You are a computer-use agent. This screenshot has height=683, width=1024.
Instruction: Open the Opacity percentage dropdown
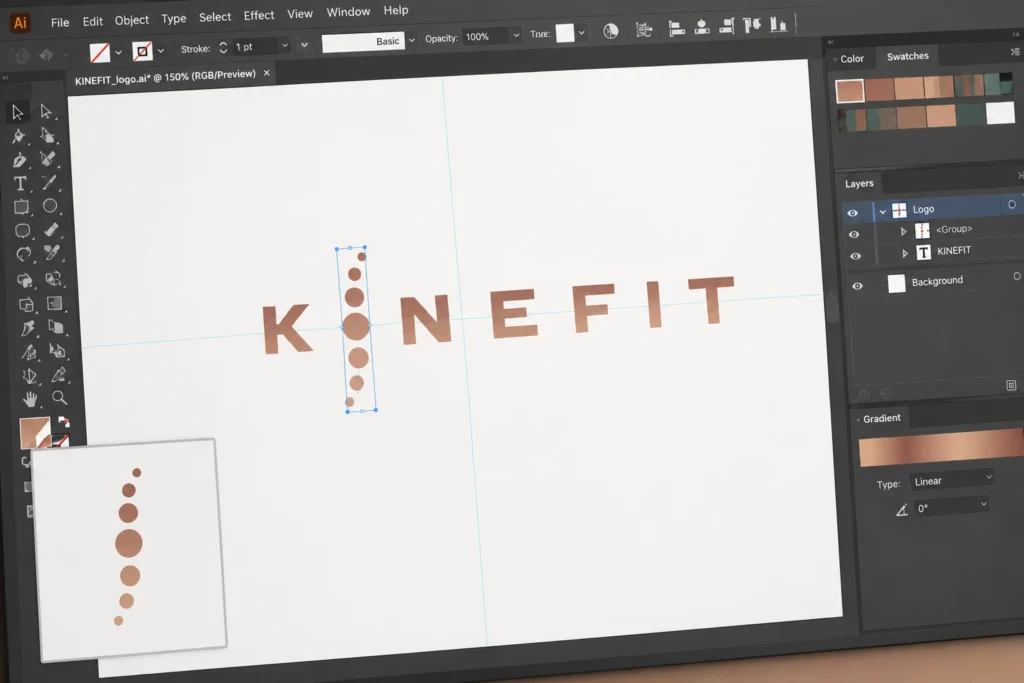516,35
